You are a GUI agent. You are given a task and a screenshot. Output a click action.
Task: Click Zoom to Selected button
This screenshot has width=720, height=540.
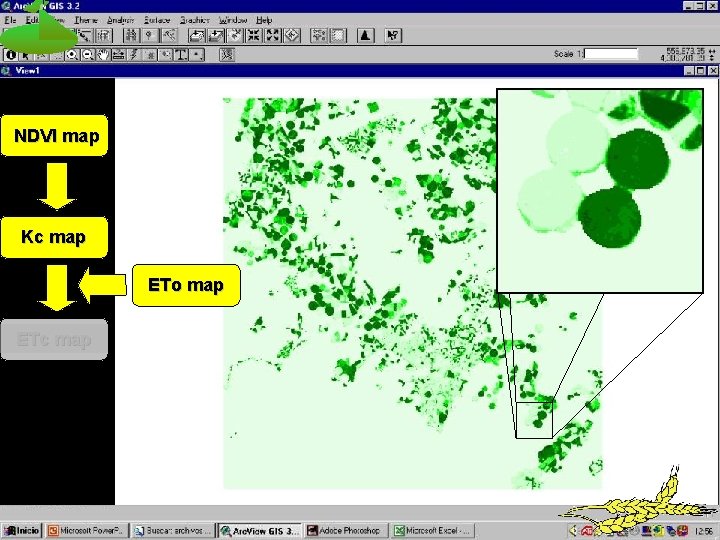pyautogui.click(x=235, y=35)
